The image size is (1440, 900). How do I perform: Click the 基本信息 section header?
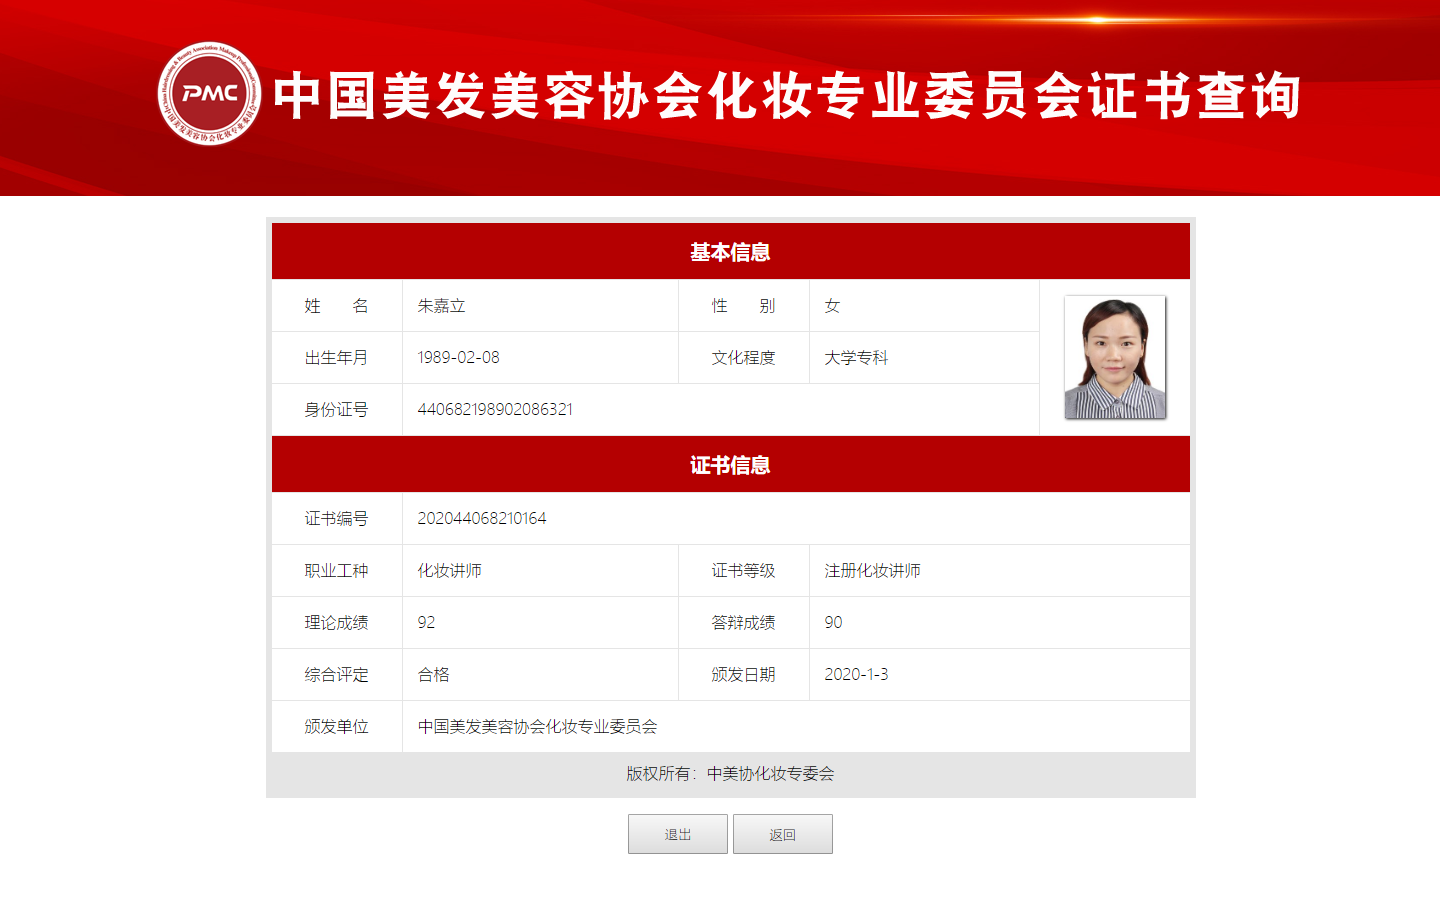[731, 251]
